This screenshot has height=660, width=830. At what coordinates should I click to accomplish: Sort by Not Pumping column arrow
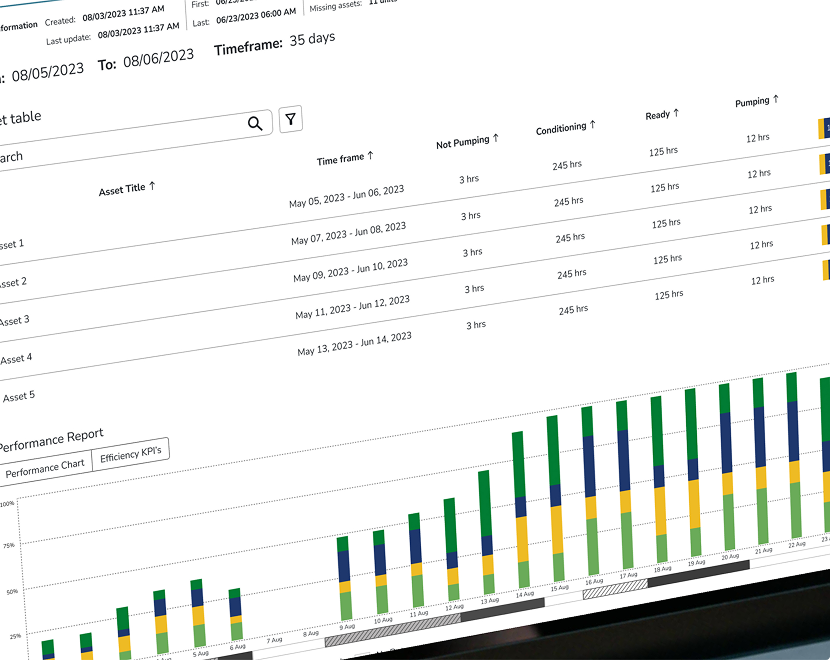(x=496, y=138)
